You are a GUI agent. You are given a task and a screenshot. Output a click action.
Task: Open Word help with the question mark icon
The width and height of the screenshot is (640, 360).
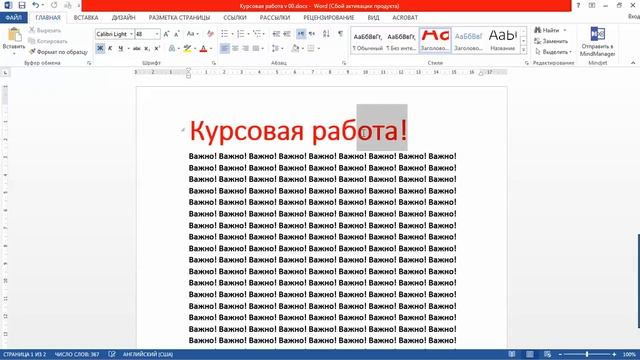pos(578,5)
